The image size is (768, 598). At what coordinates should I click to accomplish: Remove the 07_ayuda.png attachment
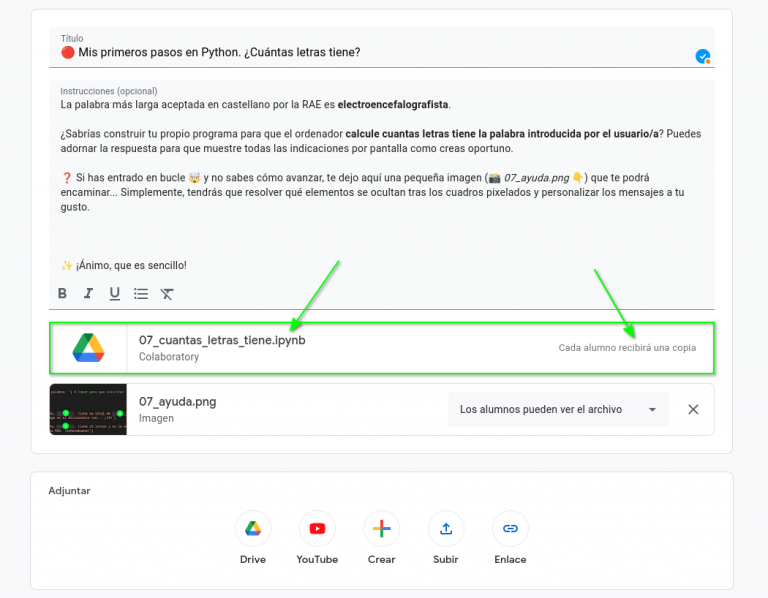(693, 410)
